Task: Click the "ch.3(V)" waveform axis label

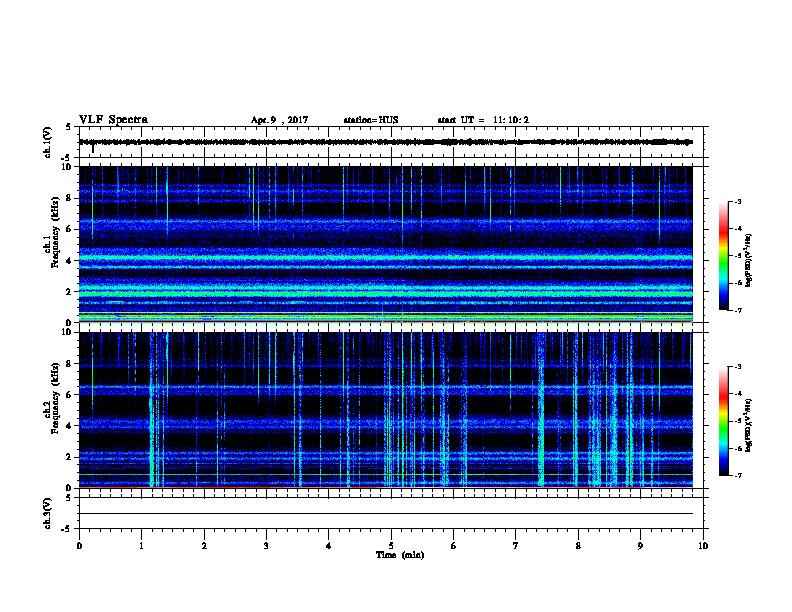Action: [x=48, y=513]
